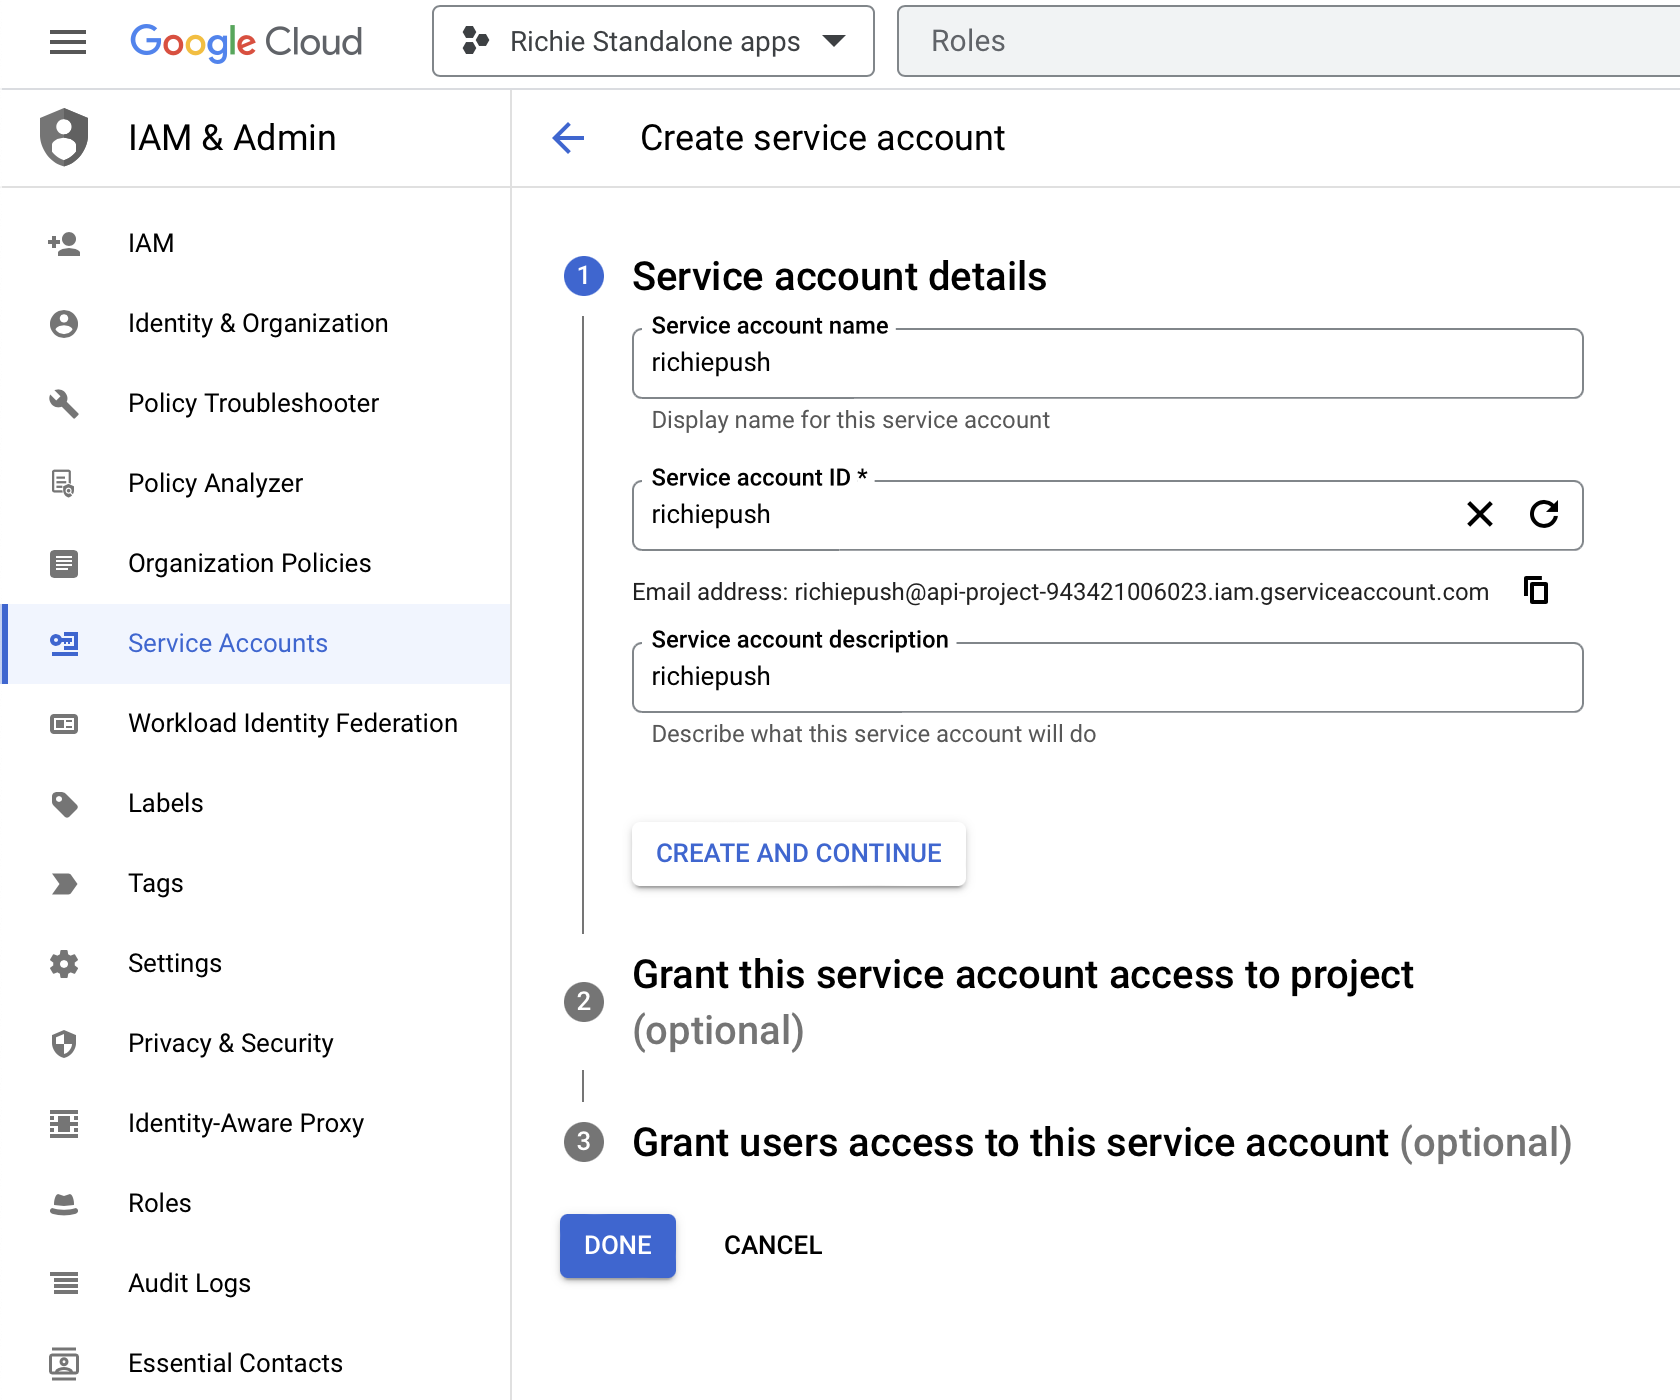Select the Labels tag icon
1680x1400 pixels.
click(x=64, y=803)
